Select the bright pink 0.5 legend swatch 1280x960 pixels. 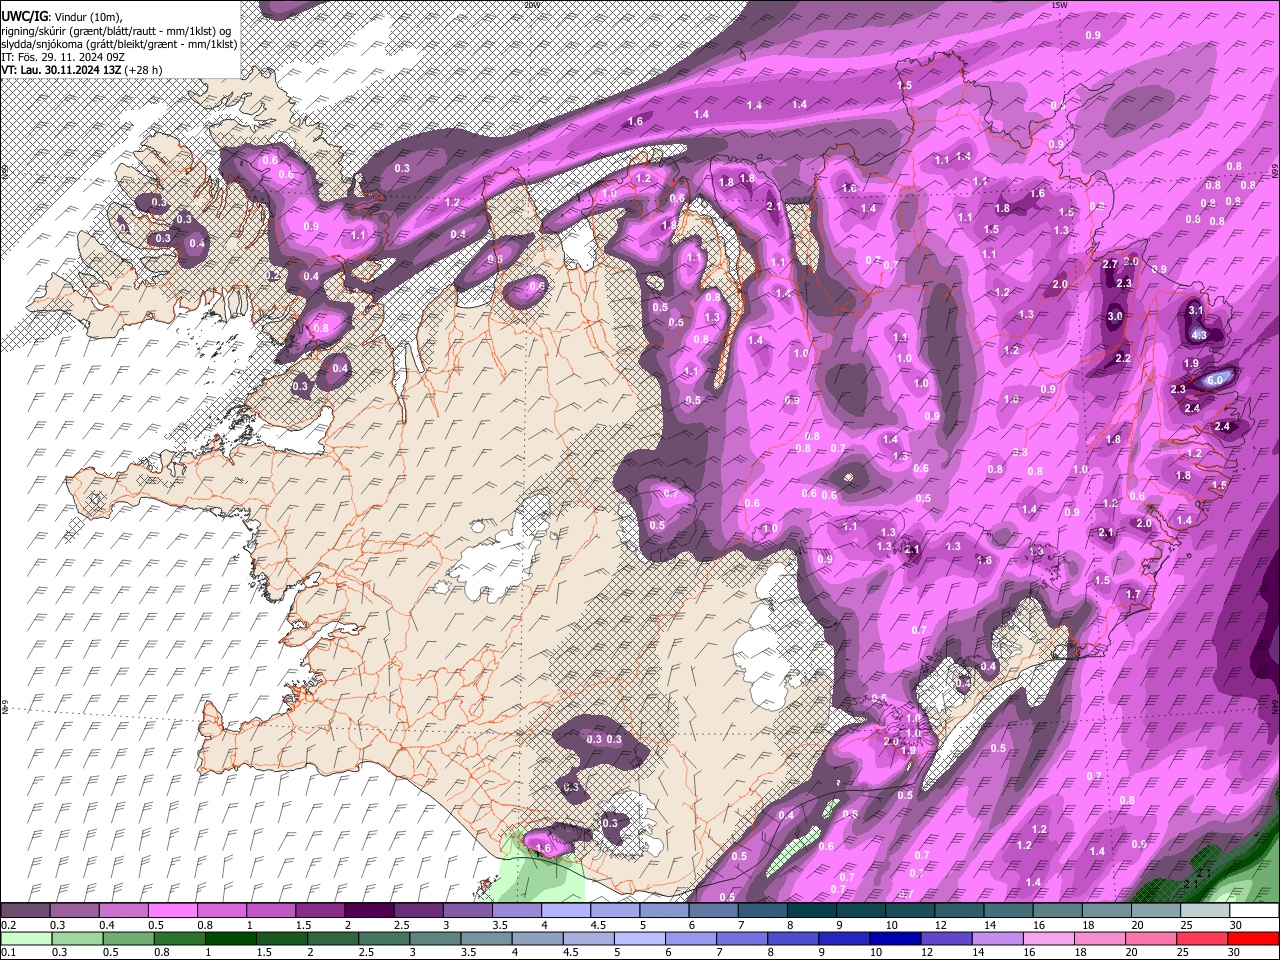point(172,911)
